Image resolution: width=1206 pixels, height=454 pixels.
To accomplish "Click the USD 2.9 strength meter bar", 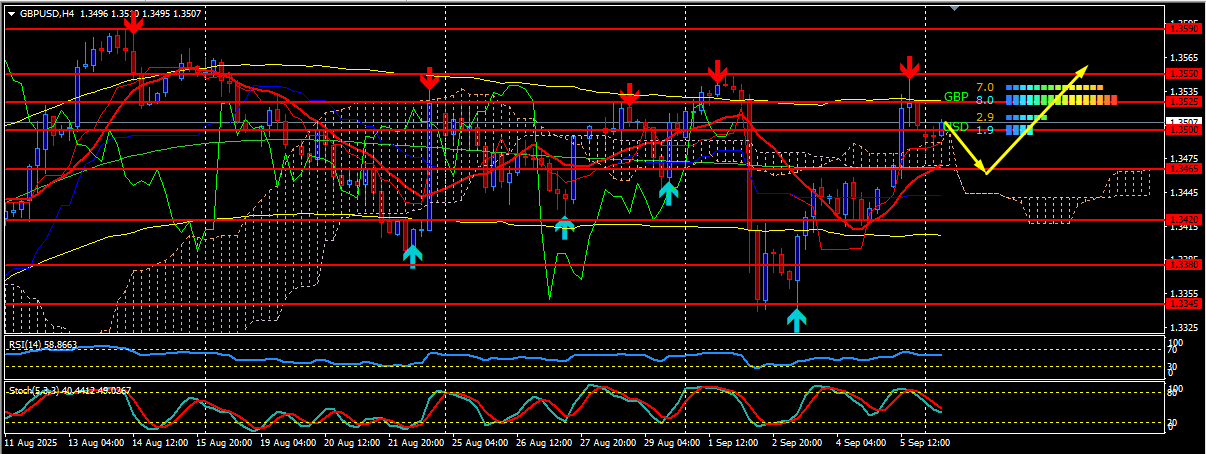I will click(x=1026, y=118).
